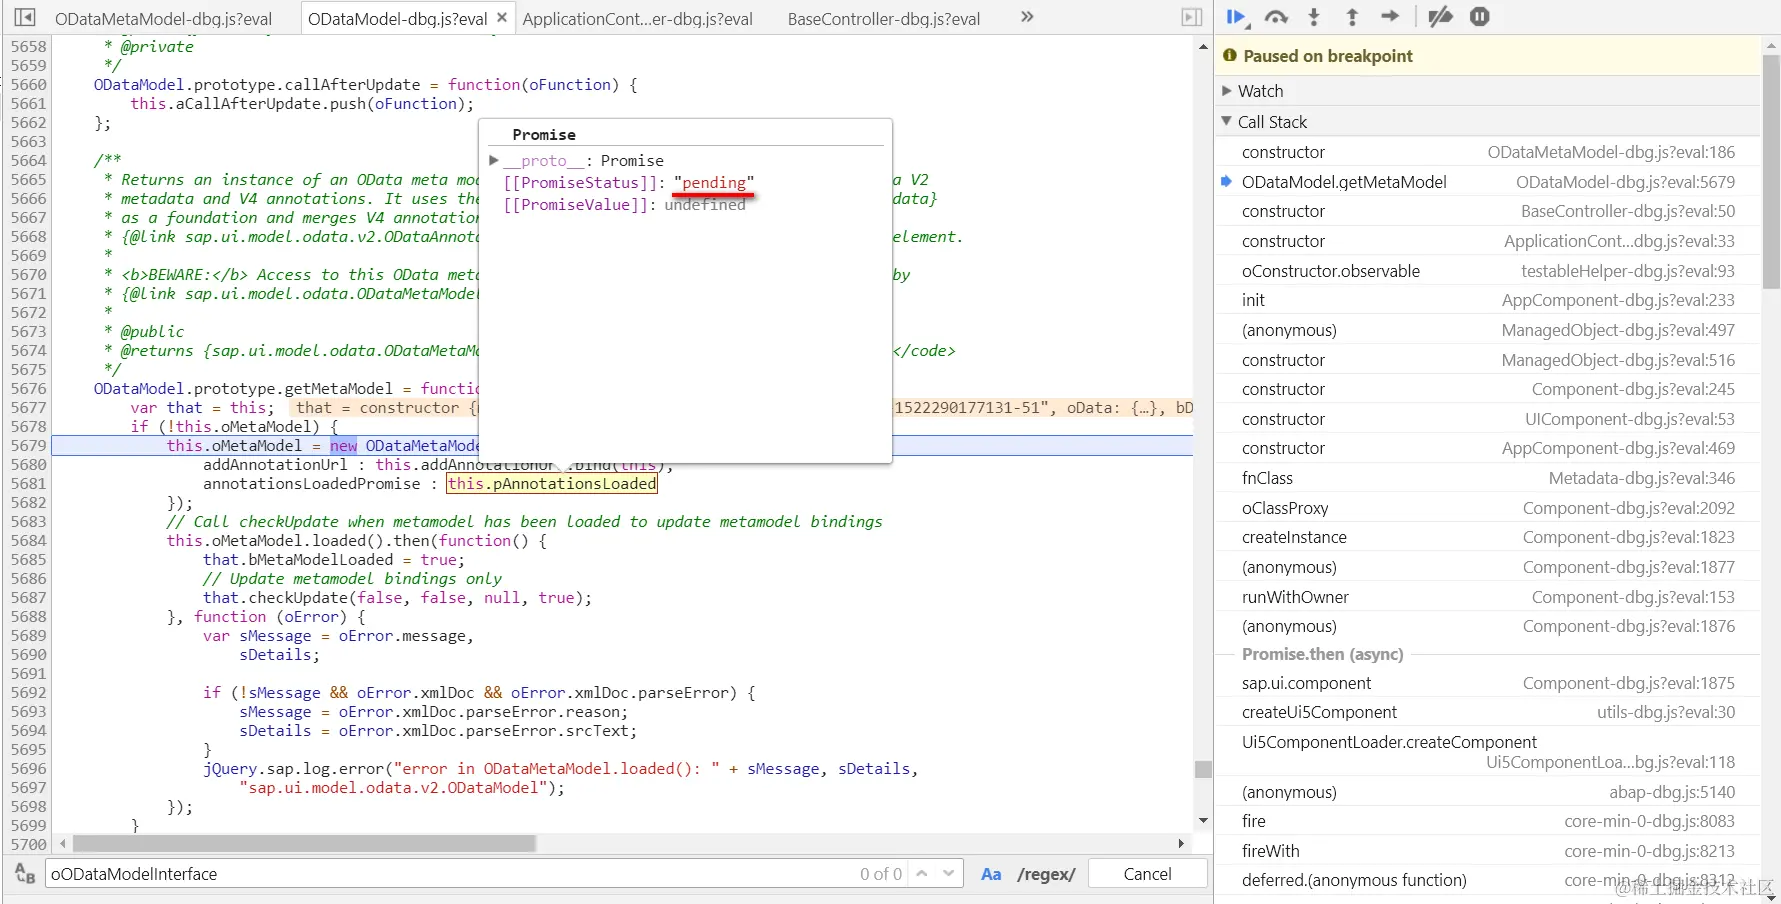Viewport: 1781px width, 904px height.
Task: Click horizontal scrollbar right arrow
Action: [1181, 844]
